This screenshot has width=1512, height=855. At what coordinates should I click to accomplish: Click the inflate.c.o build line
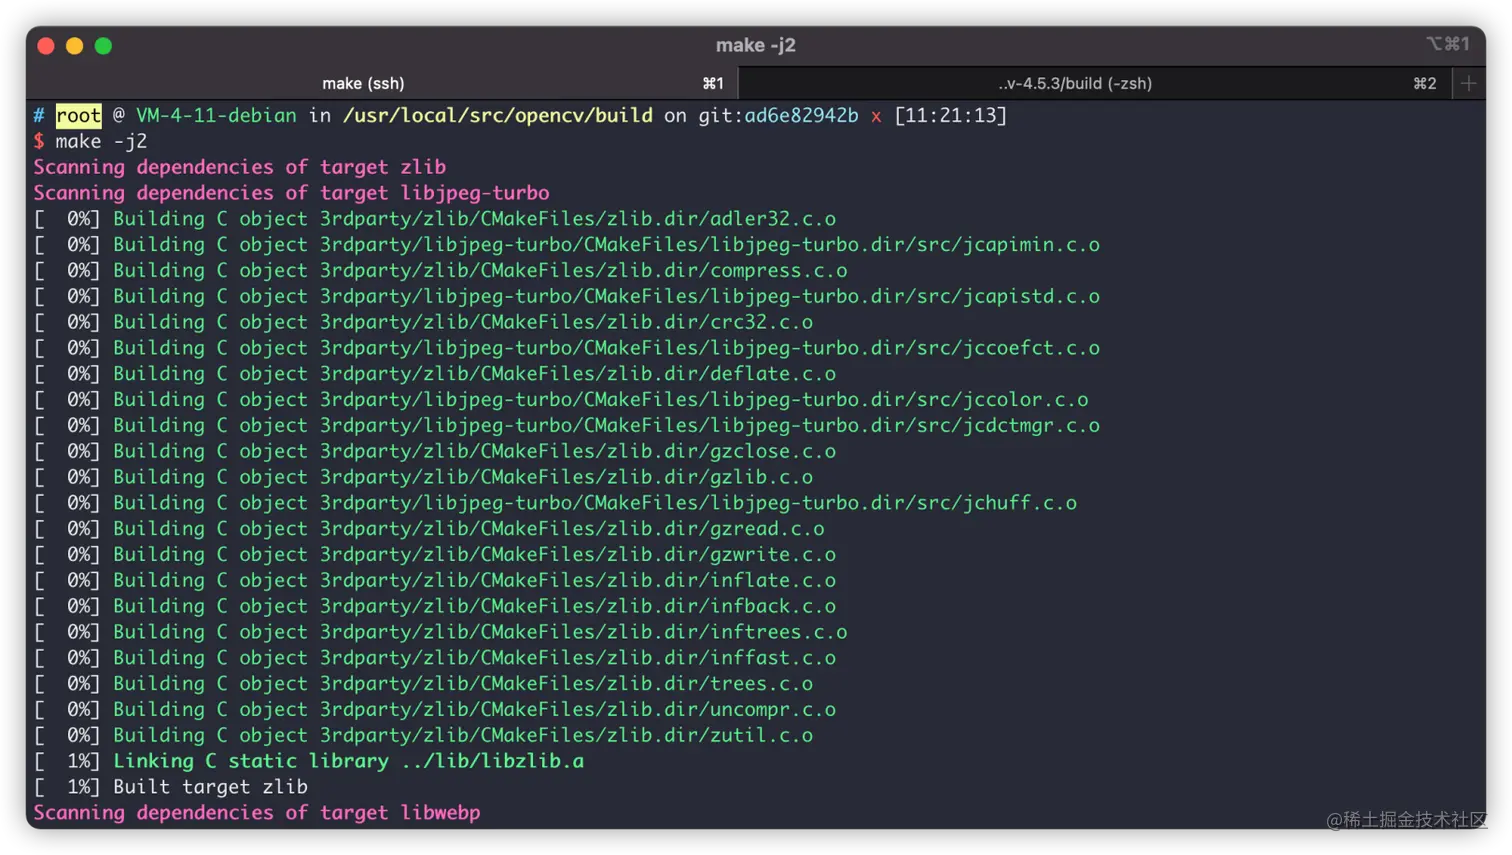(435, 581)
